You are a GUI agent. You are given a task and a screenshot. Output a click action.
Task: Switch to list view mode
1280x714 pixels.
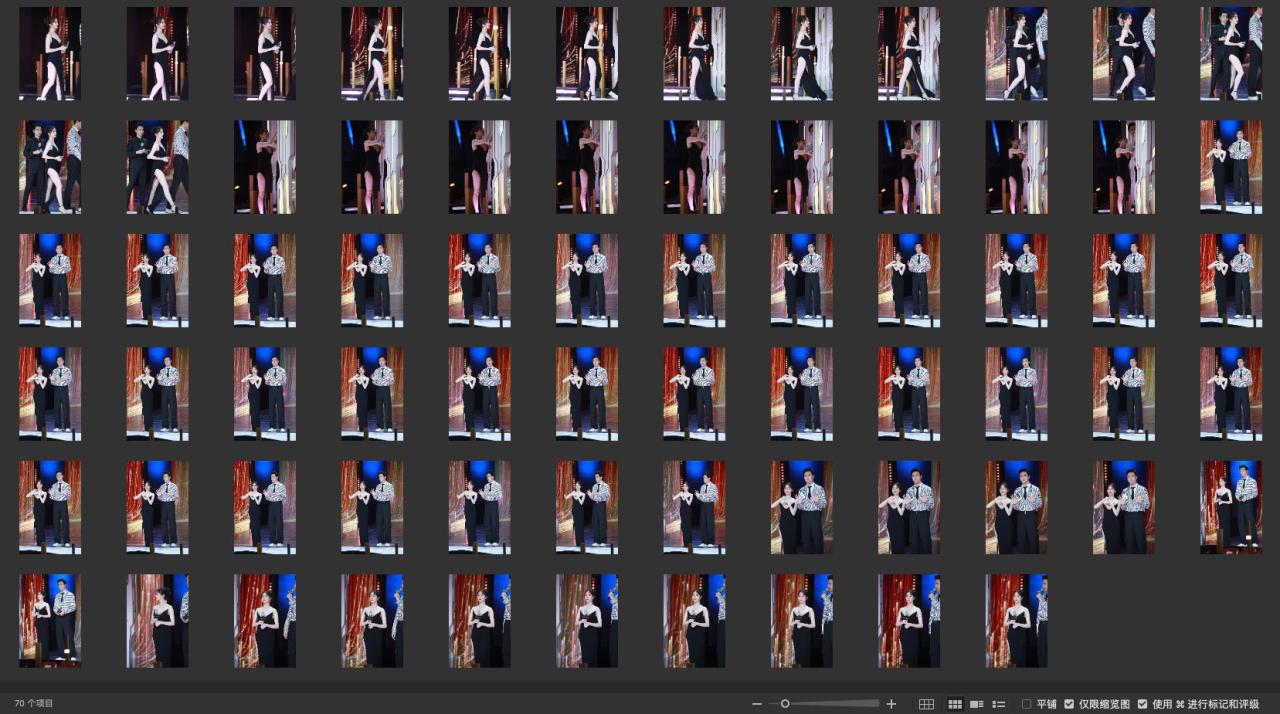(998, 704)
